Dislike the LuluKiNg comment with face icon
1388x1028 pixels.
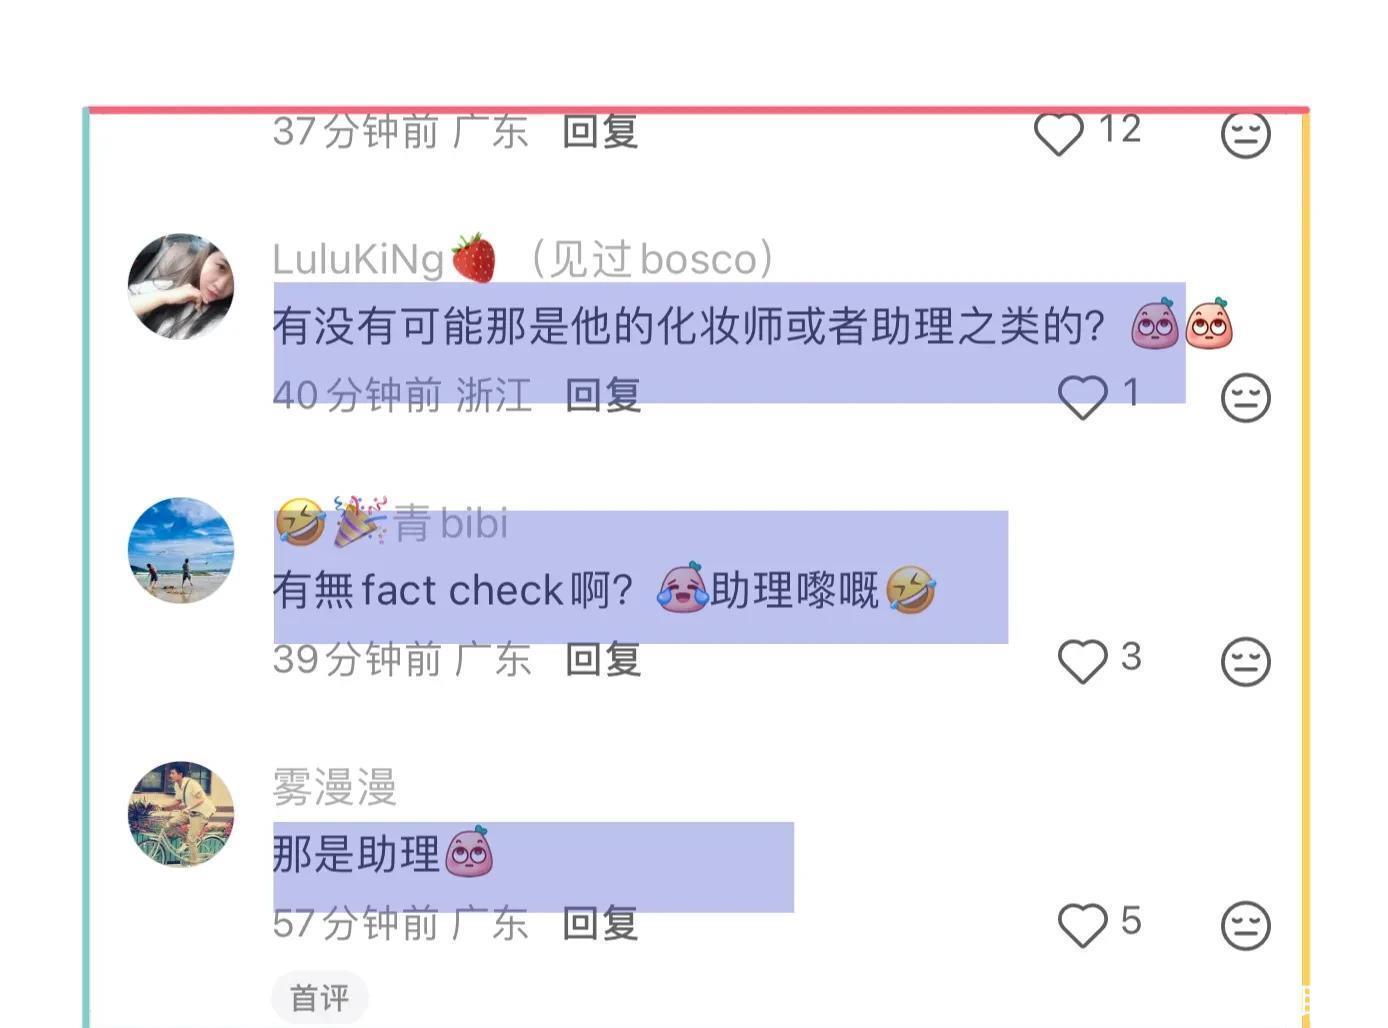point(1246,398)
